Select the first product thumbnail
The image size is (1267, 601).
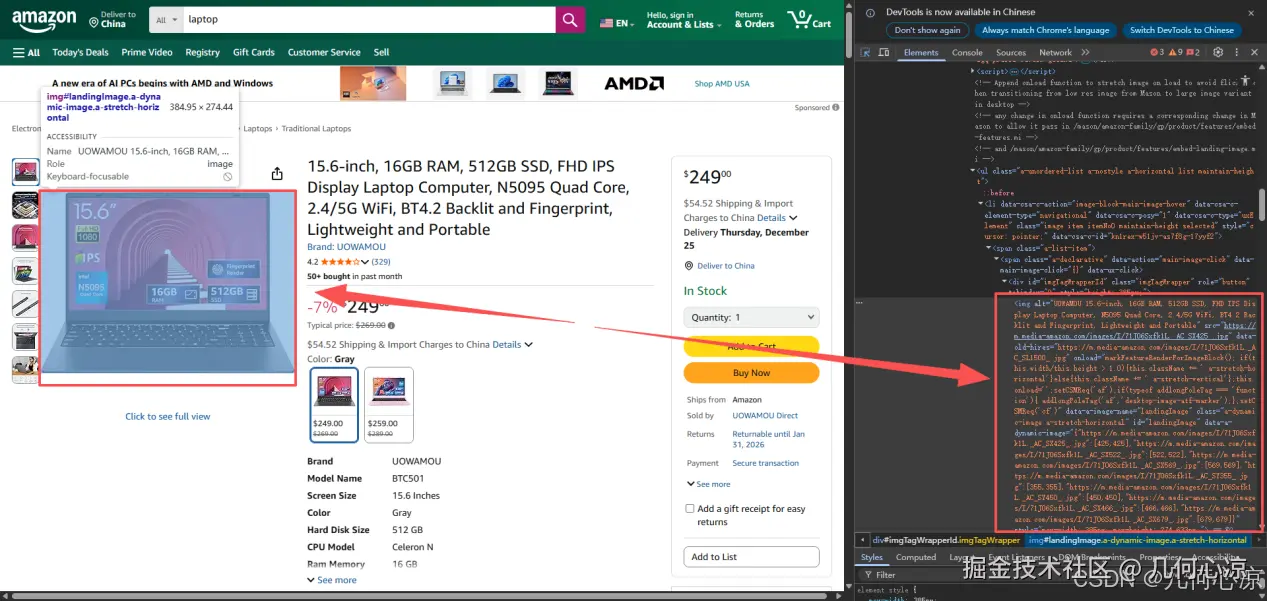pyautogui.click(x=25, y=172)
